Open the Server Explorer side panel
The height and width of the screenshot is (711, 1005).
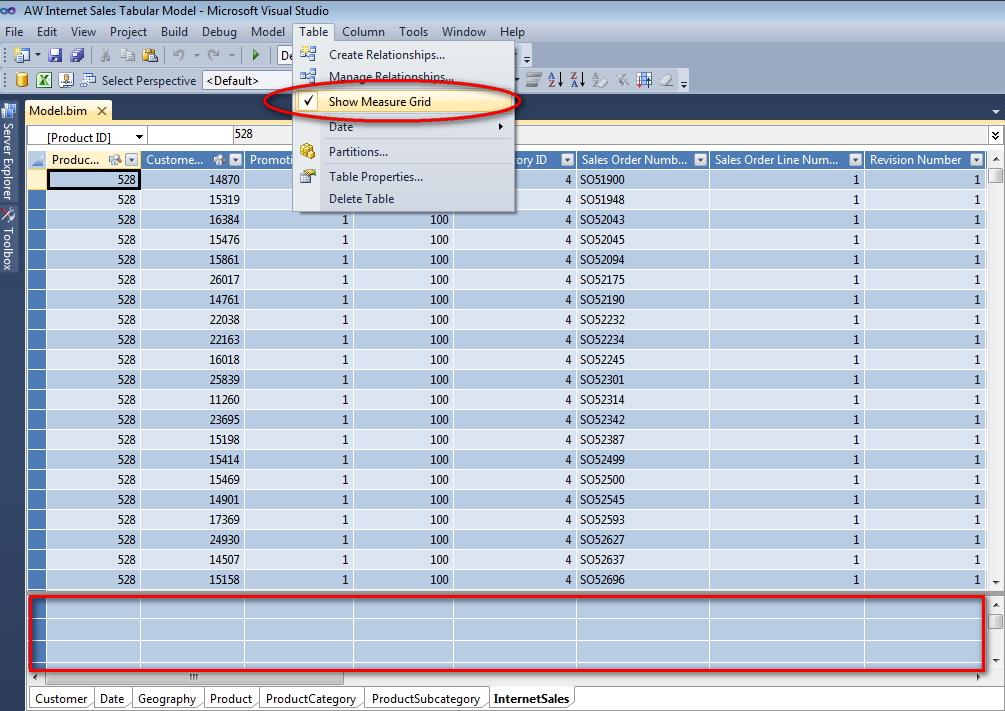[x=8, y=153]
